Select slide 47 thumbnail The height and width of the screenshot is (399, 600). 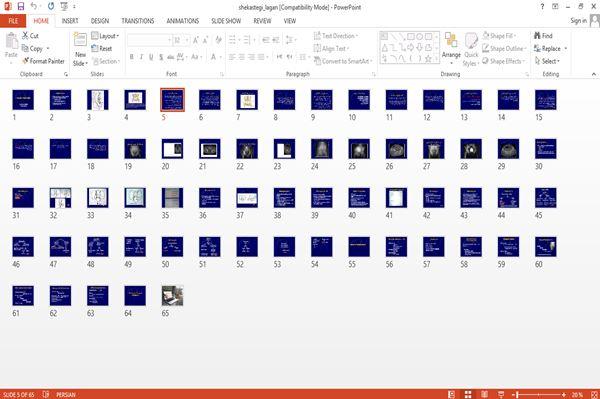pos(60,247)
